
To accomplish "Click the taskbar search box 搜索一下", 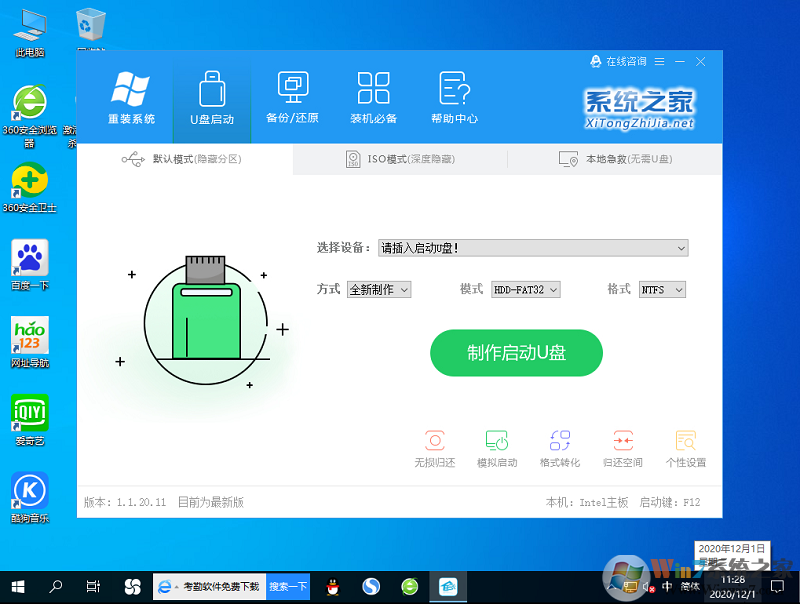I will pos(287,587).
